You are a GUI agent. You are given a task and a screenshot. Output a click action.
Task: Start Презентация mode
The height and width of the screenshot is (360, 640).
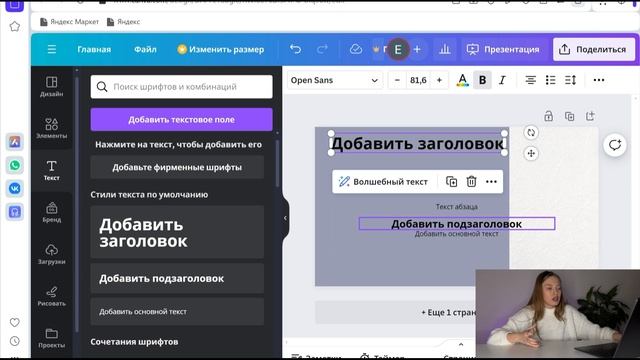pos(503,49)
